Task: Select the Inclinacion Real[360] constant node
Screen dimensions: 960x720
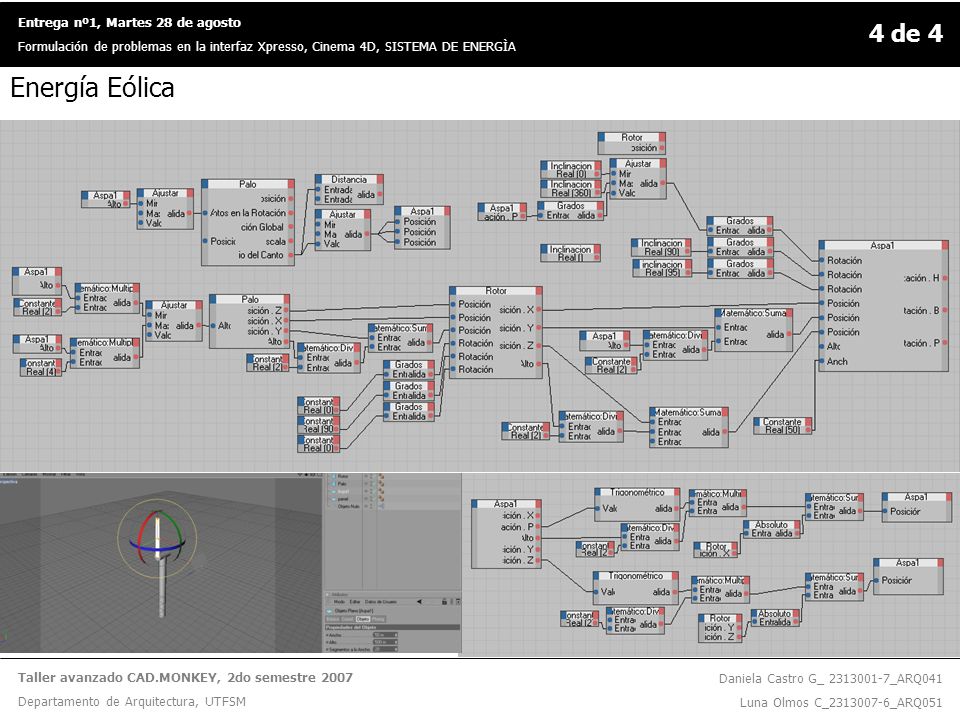Action: pos(571,188)
